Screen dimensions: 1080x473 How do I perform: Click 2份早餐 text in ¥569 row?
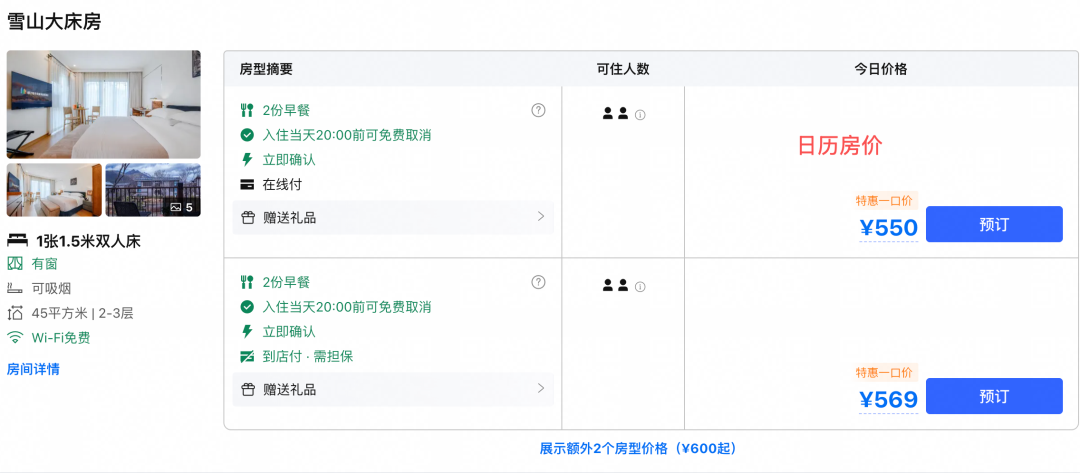(x=286, y=282)
